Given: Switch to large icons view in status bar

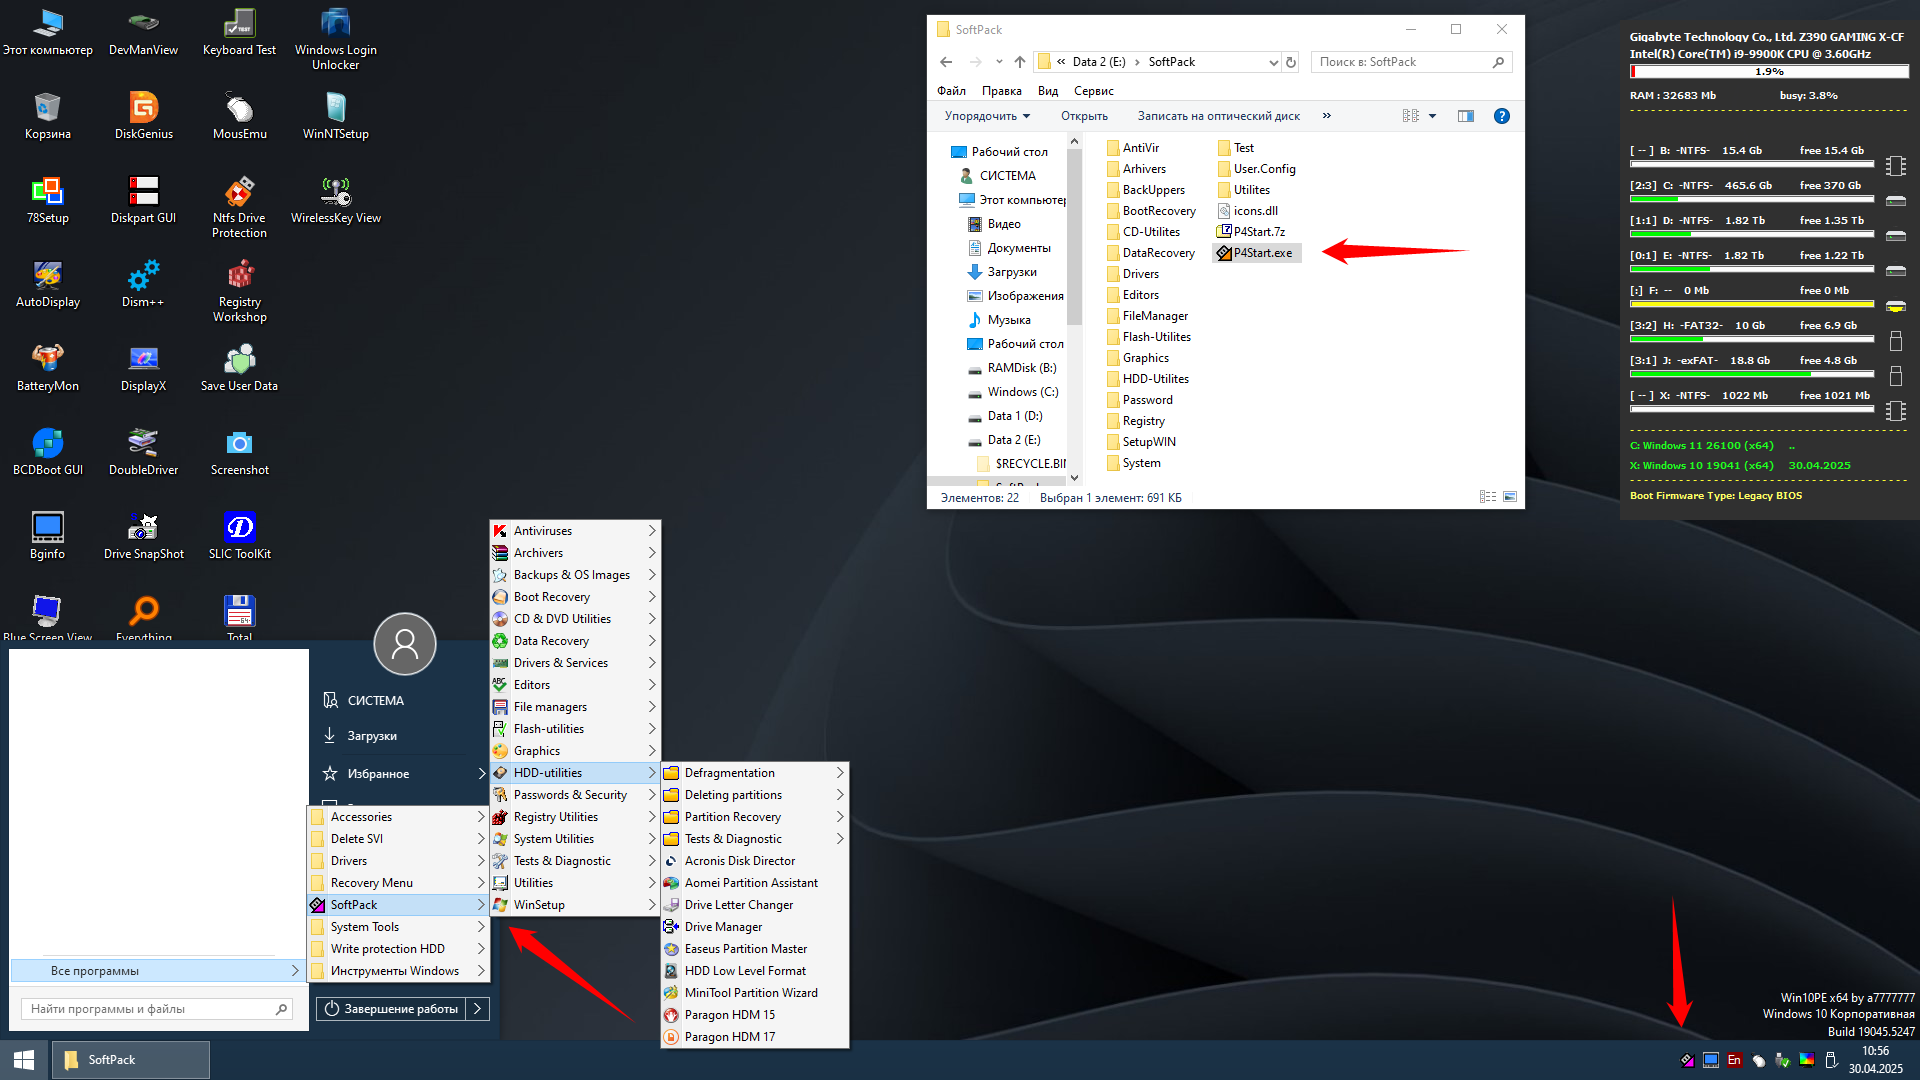Looking at the screenshot, I should 1509,497.
